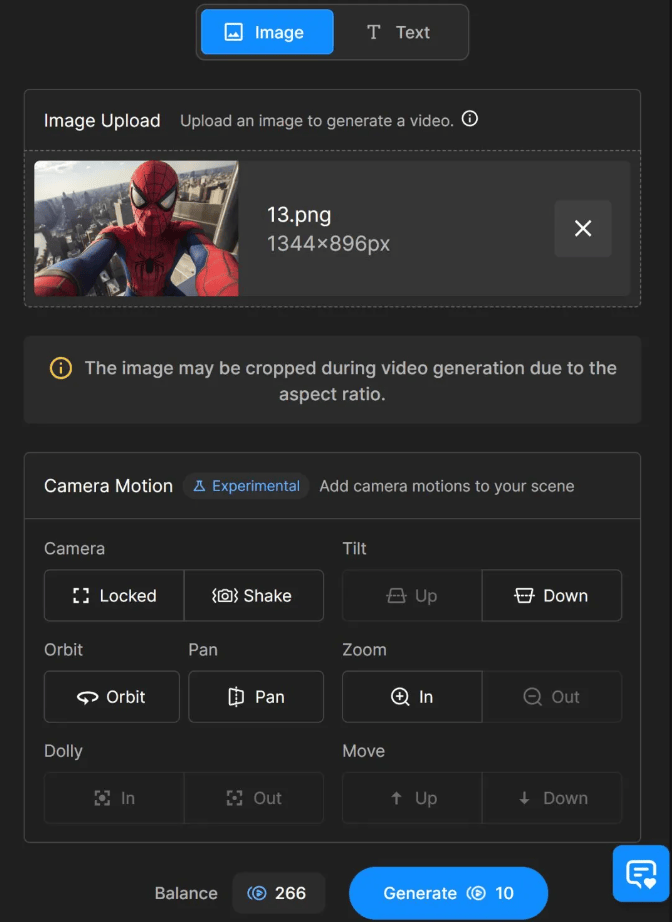Choose Pan camera motion
The width and height of the screenshot is (672, 922).
(x=256, y=697)
